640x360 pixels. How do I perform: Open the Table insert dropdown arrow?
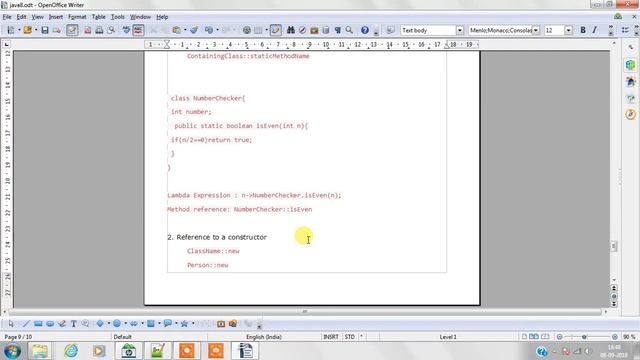pyautogui.click(x=267, y=30)
